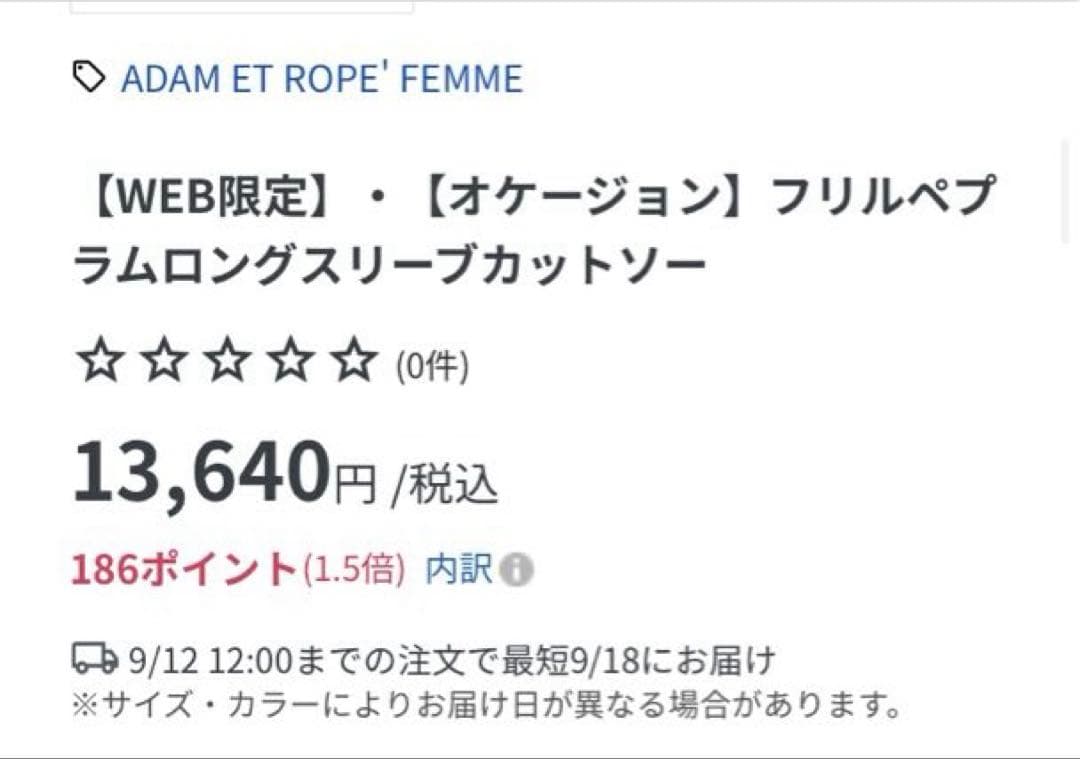The width and height of the screenshot is (1080, 759).
Task: Click the 内訳 points breakdown link
Action: coord(459,570)
